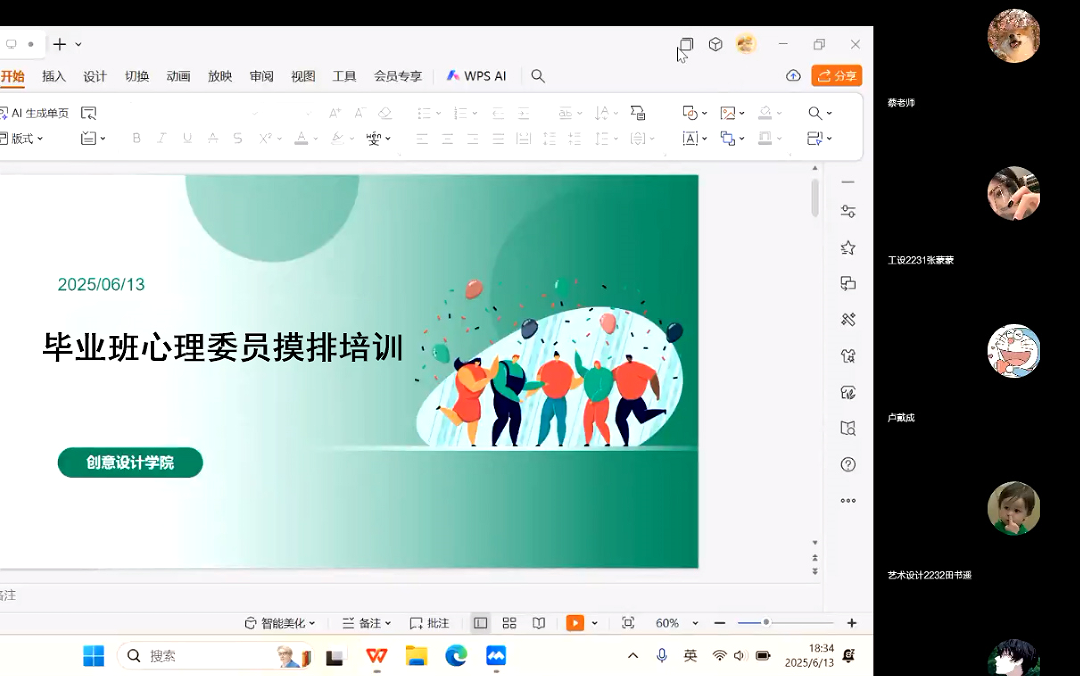The image size is (1080, 676).
Task: Expand the 版式 layout dropdown
Action: (x=24, y=139)
